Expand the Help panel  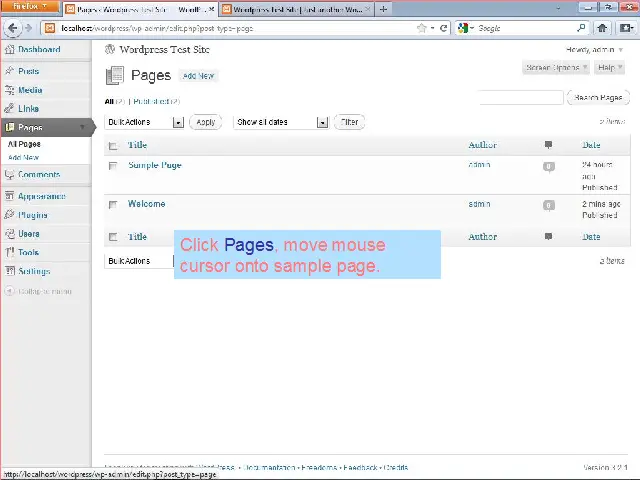pyautogui.click(x=609, y=67)
